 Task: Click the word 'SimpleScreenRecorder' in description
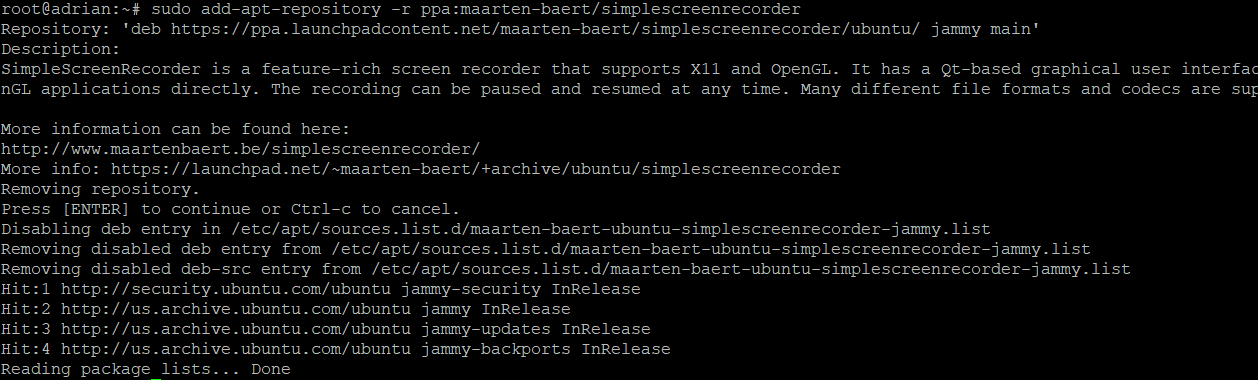(x=101, y=69)
